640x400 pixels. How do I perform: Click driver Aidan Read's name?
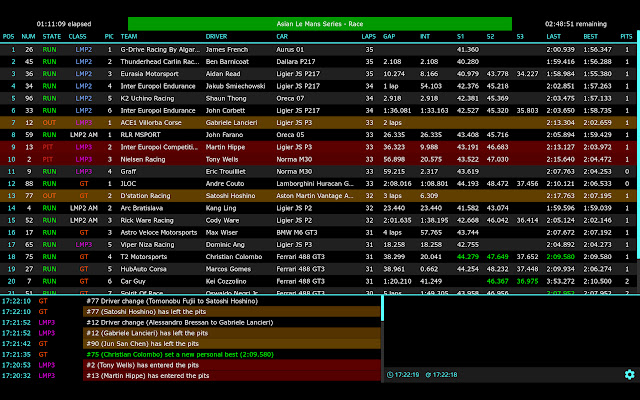(x=223, y=74)
